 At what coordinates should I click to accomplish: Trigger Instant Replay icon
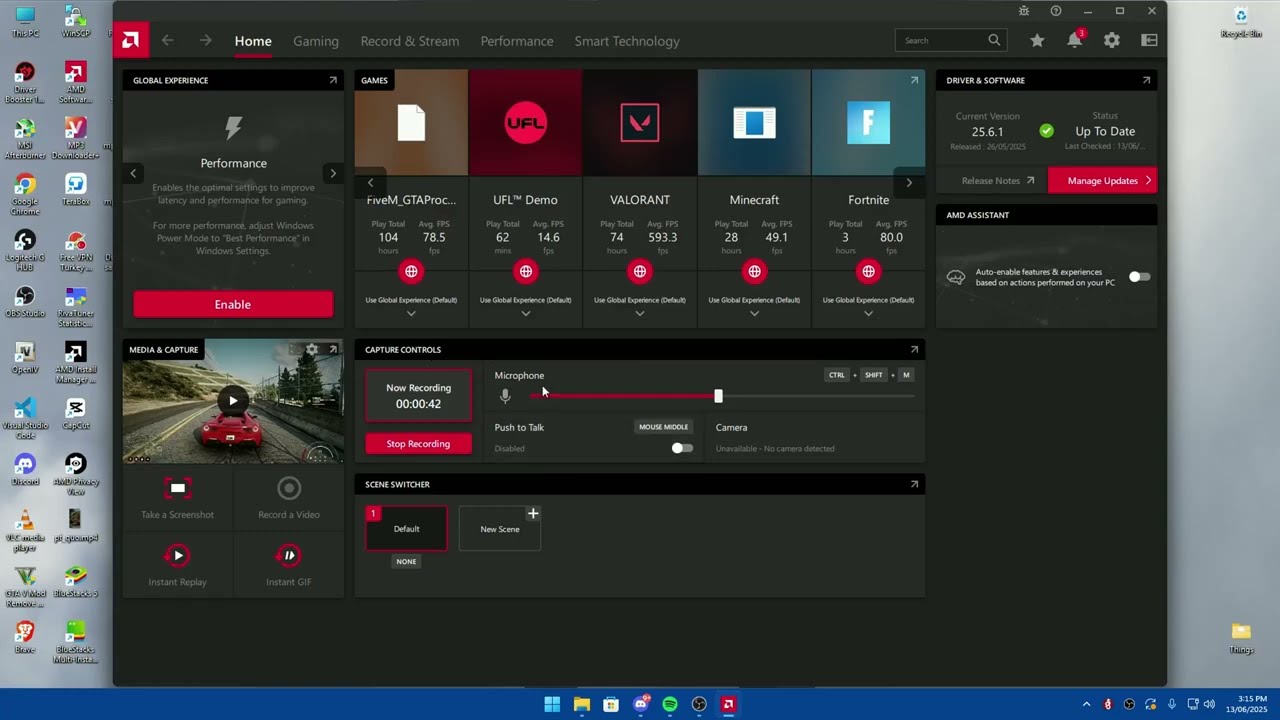[x=177, y=555]
